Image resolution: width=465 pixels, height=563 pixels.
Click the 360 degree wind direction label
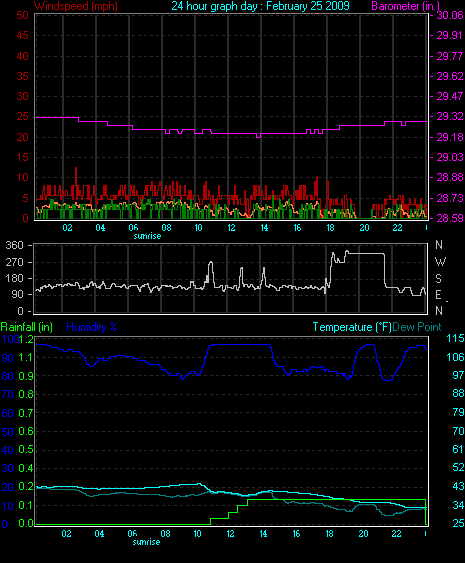[14, 246]
